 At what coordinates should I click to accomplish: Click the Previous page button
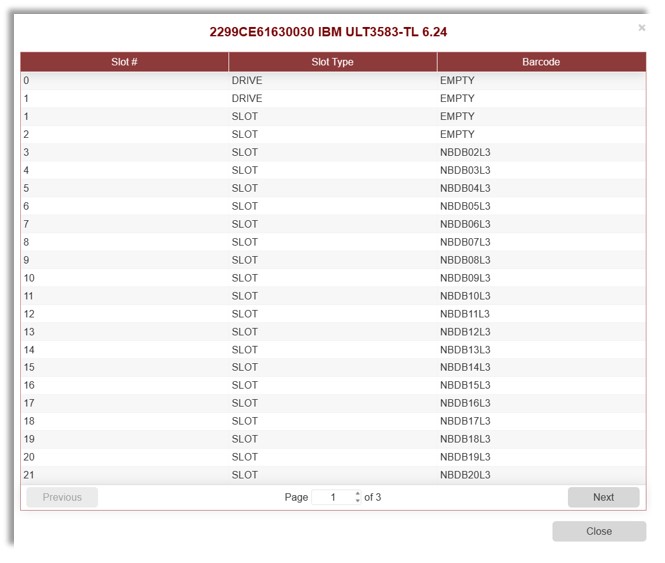[62, 497]
